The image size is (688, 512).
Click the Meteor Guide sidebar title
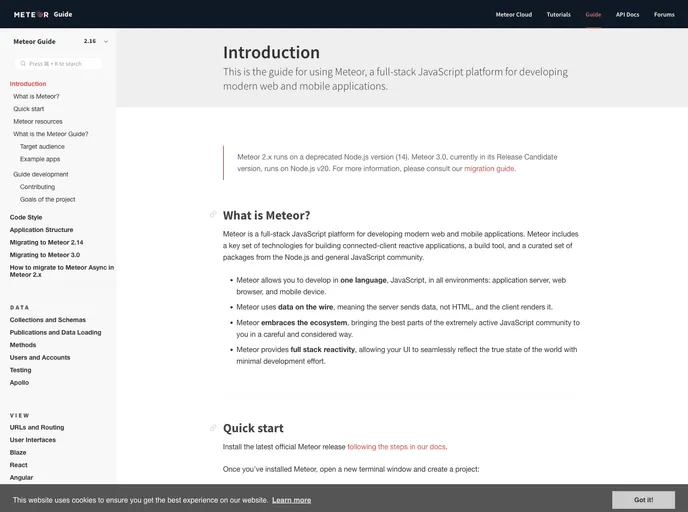coord(34,42)
